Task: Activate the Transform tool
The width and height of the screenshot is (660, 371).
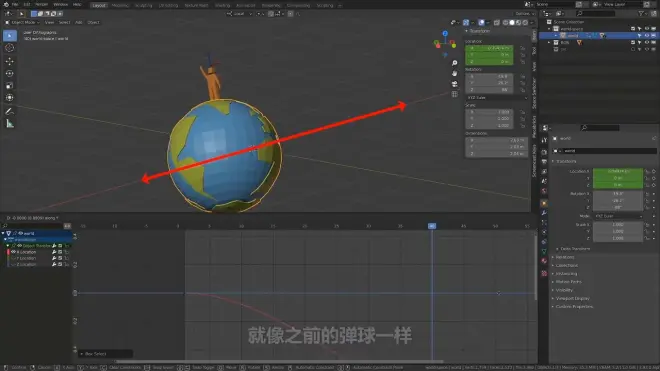Action: pos(10,98)
